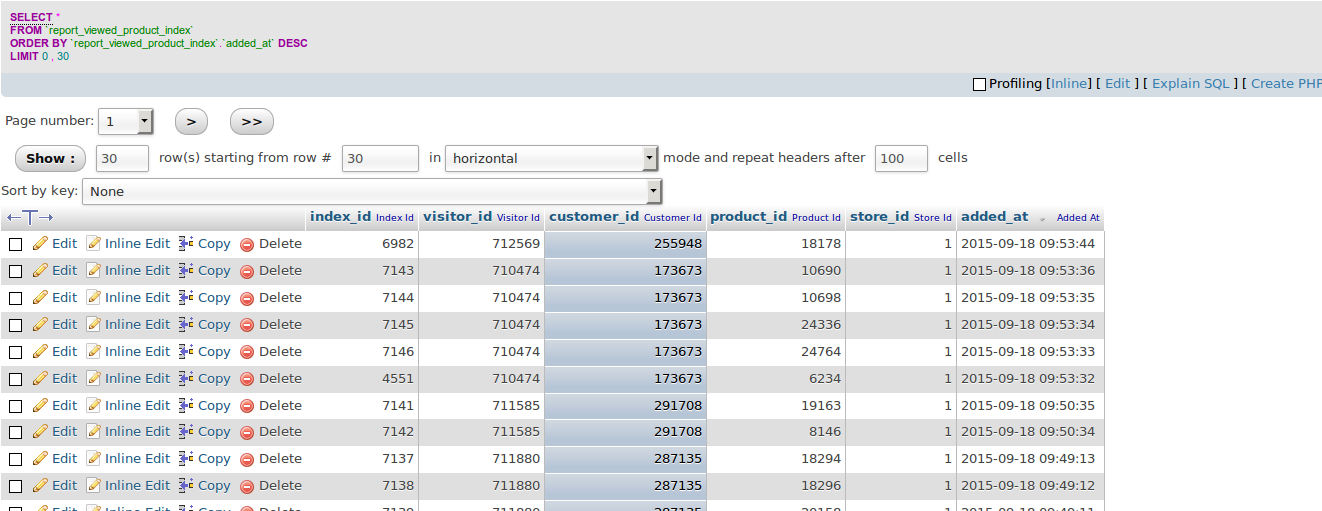Click the pencil Edit icon for row 7146
The height and width of the screenshot is (511, 1322).
40,351
